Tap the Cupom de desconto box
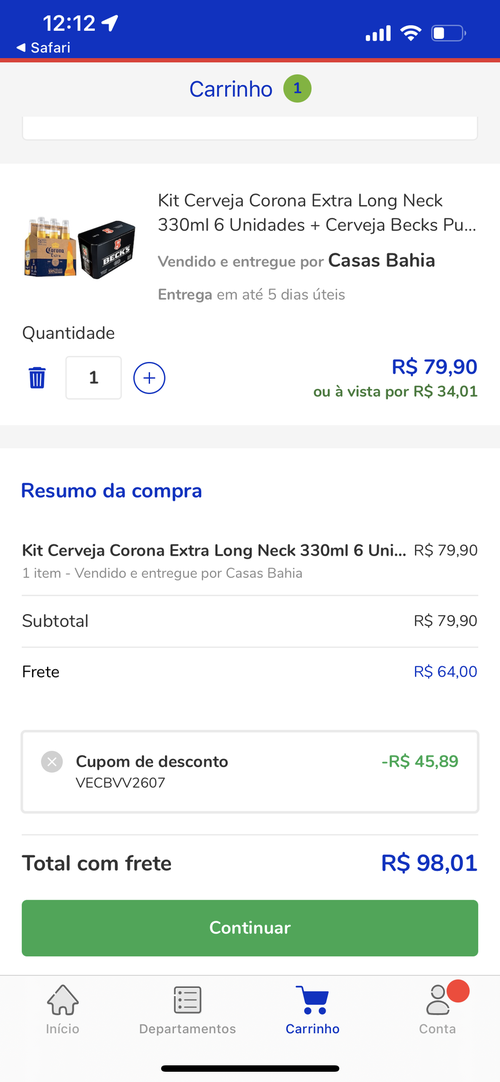Image resolution: width=500 pixels, height=1082 pixels. point(250,771)
